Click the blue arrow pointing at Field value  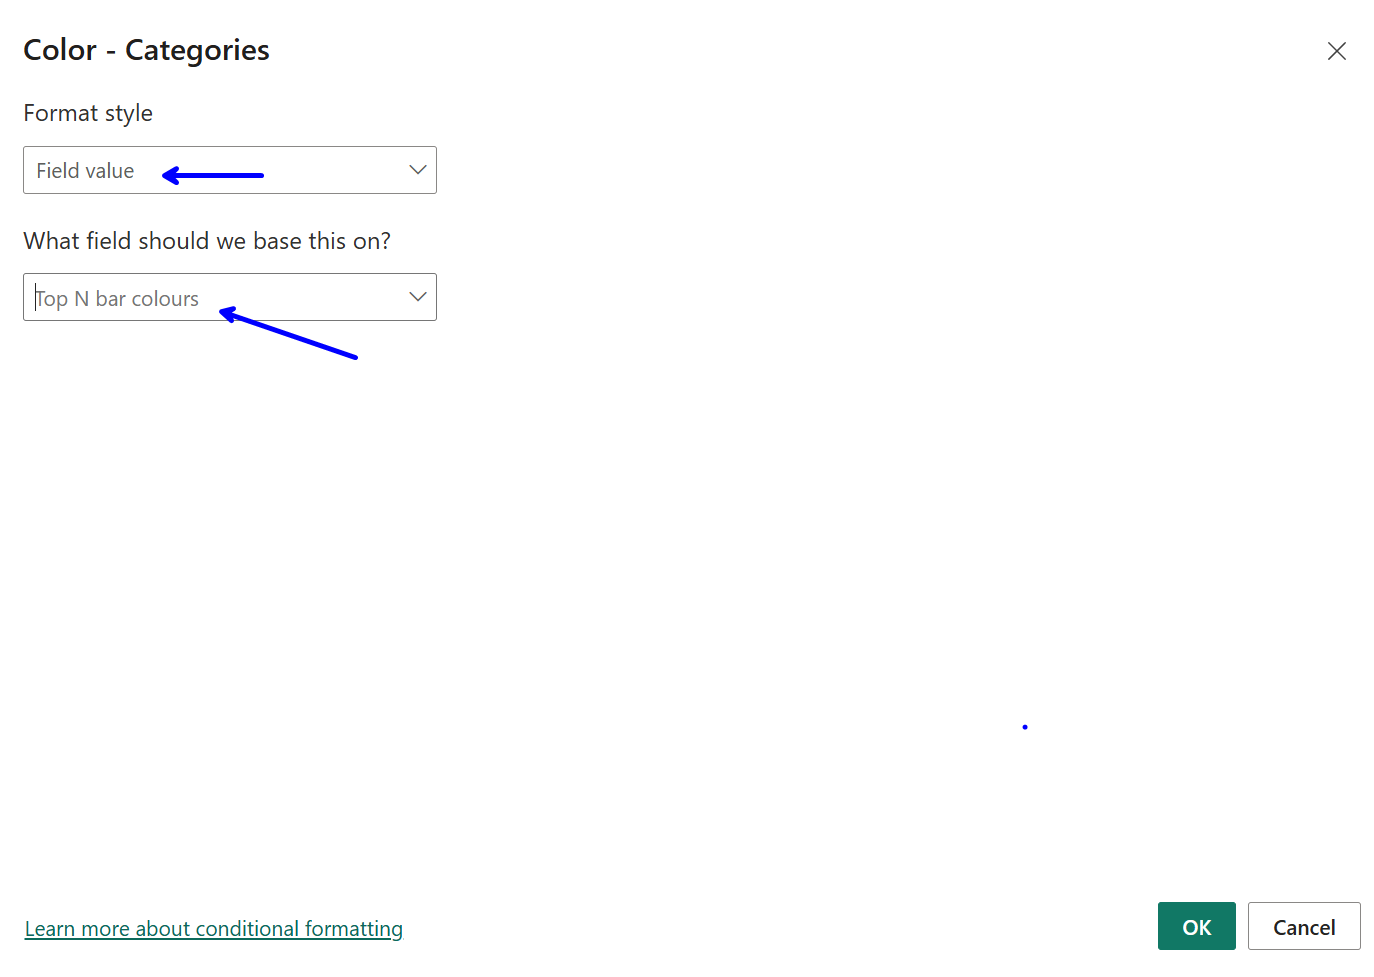[213, 176]
